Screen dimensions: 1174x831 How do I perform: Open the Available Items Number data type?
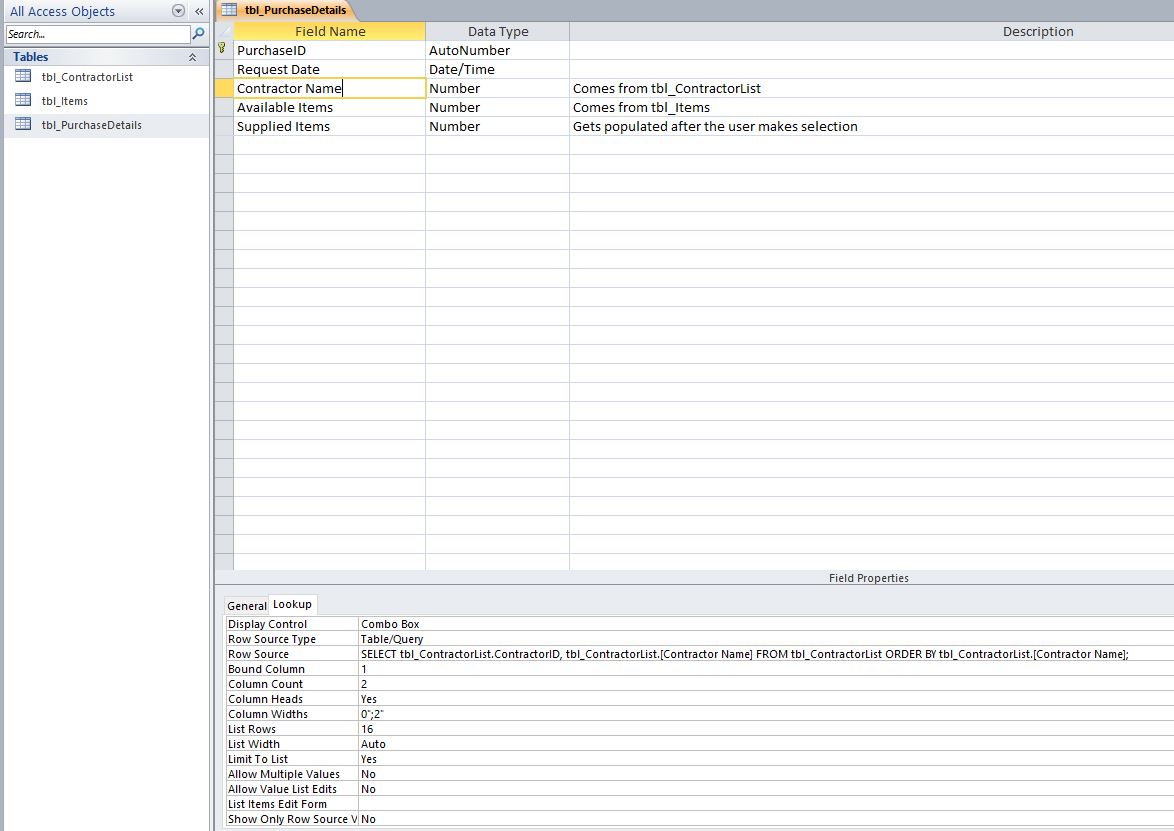pyautogui.click(x=497, y=107)
